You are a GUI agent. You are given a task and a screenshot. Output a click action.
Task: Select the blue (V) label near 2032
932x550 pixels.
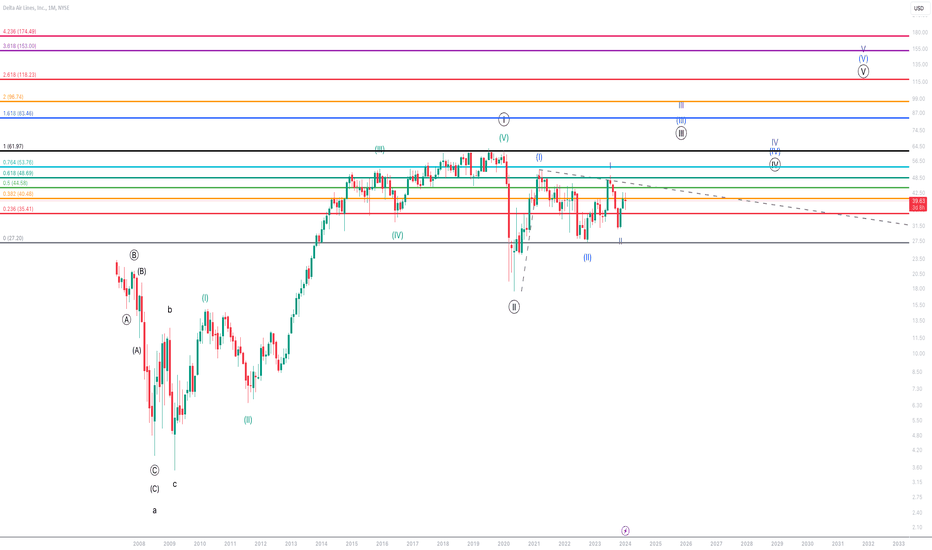point(863,59)
